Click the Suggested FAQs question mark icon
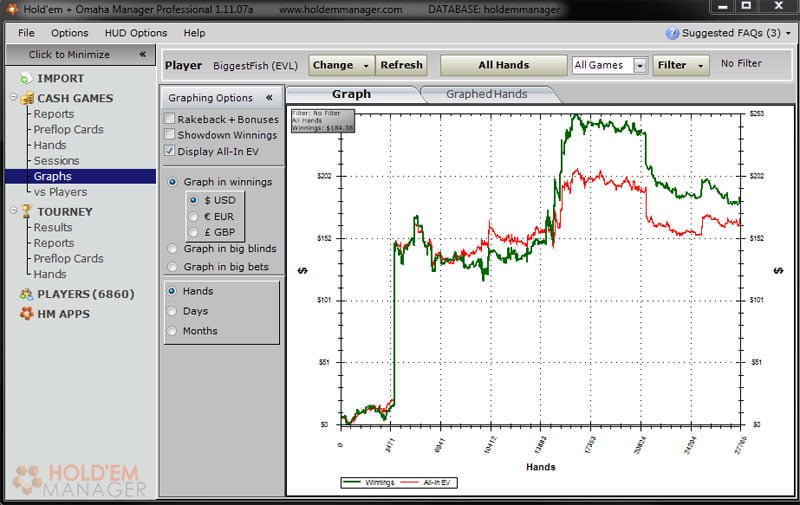Image resolution: width=800 pixels, height=505 pixels. pos(672,33)
